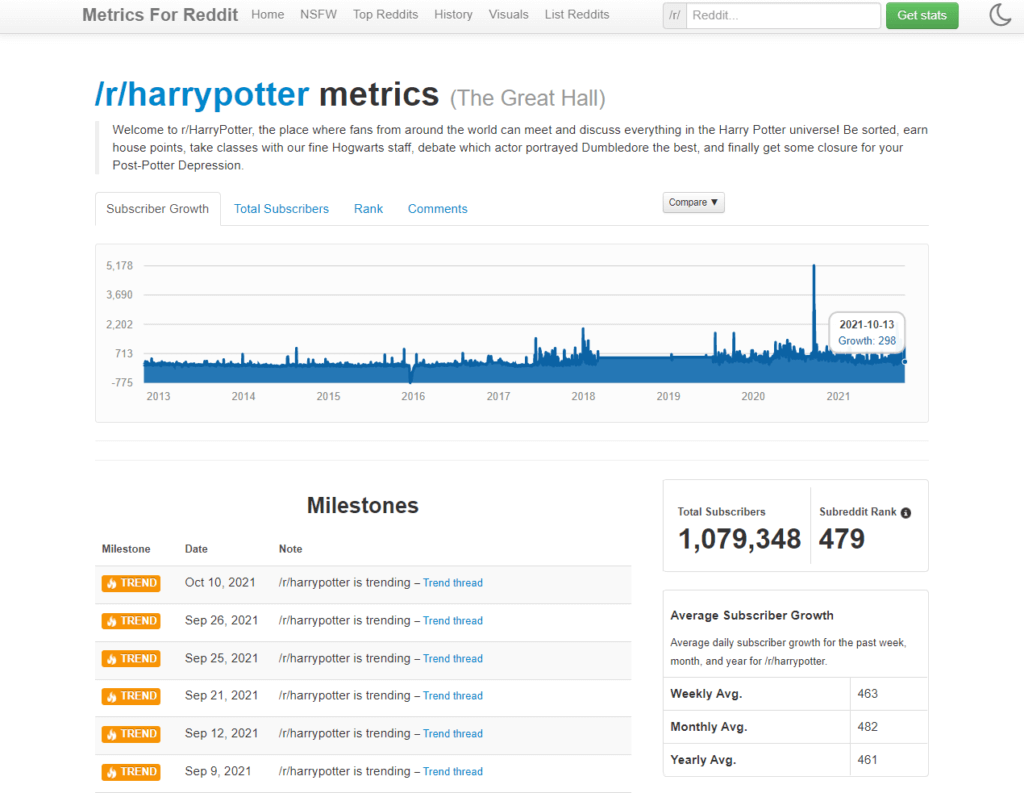Screen dimensions: 1024x793
Task: Open the /r/harrypotter heading link
Action: click(x=202, y=94)
